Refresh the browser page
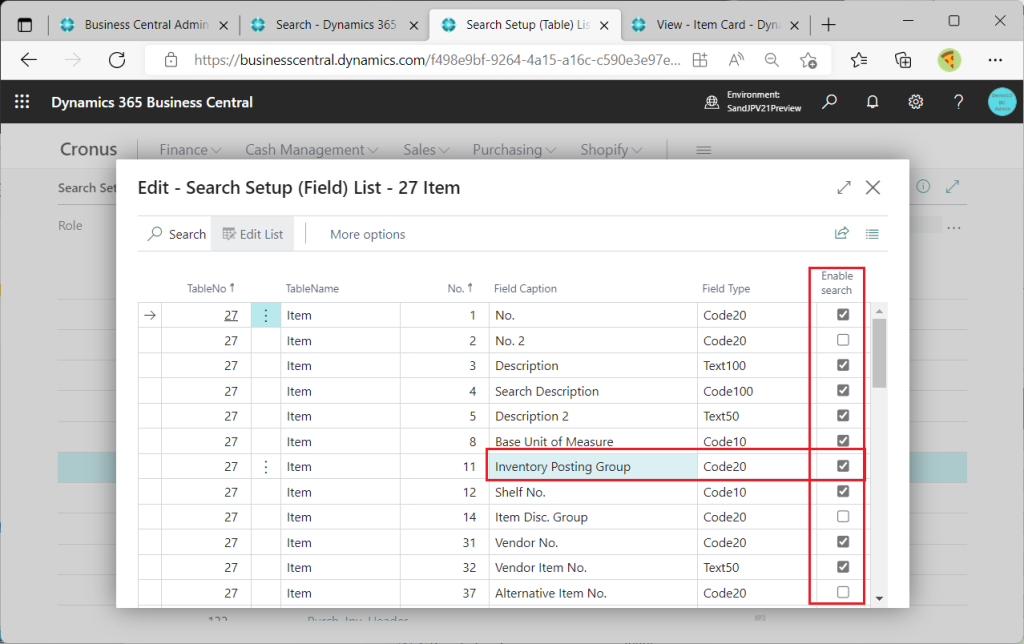 pos(117,60)
